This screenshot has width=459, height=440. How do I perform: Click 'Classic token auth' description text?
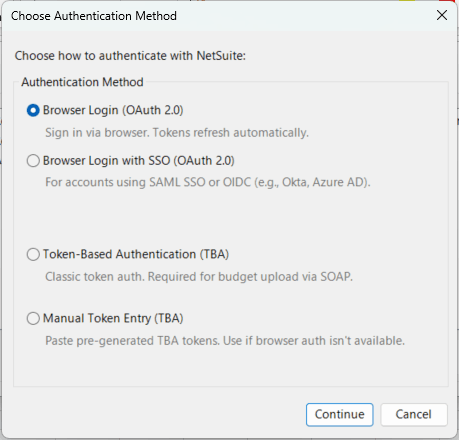(199, 277)
